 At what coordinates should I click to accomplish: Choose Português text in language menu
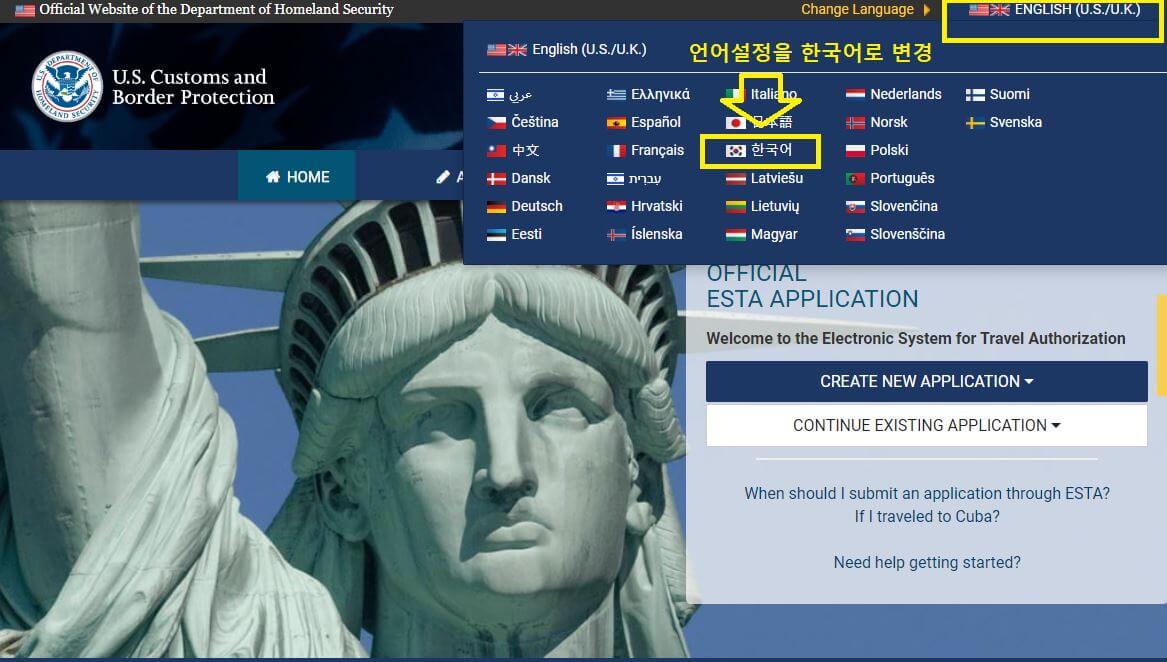pyautogui.click(x=902, y=179)
